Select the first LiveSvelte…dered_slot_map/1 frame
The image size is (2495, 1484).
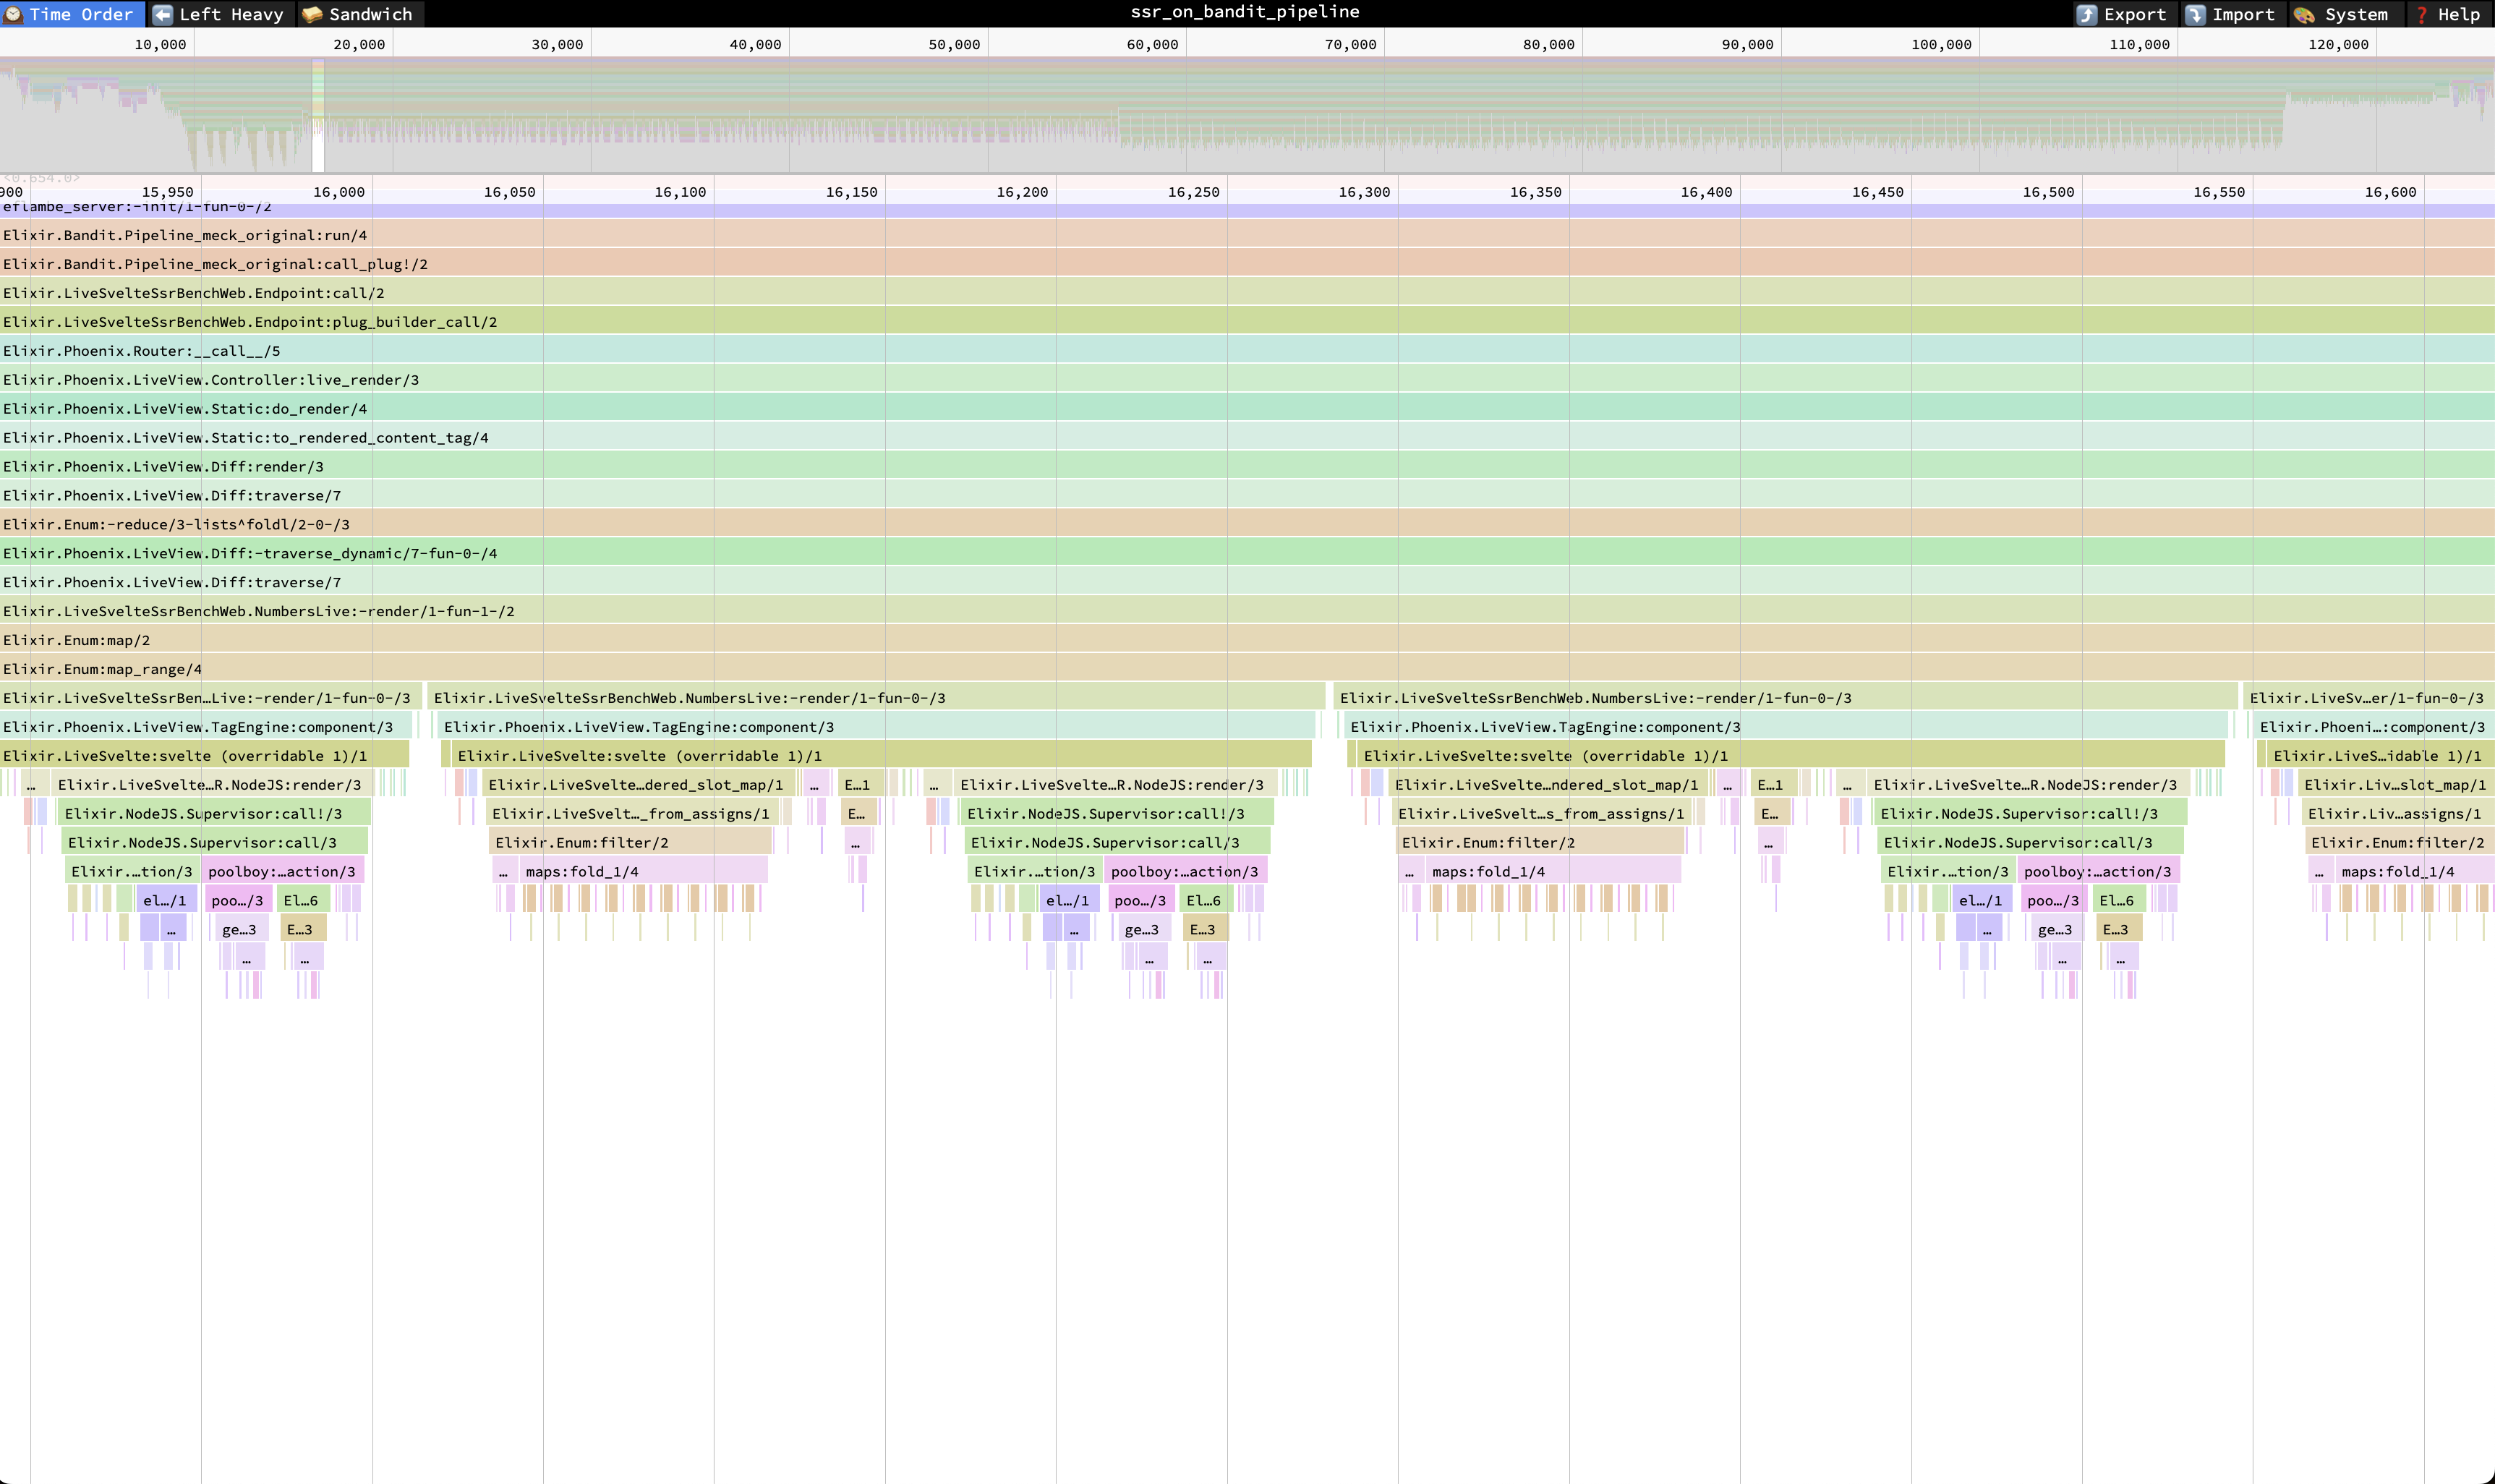point(638,785)
